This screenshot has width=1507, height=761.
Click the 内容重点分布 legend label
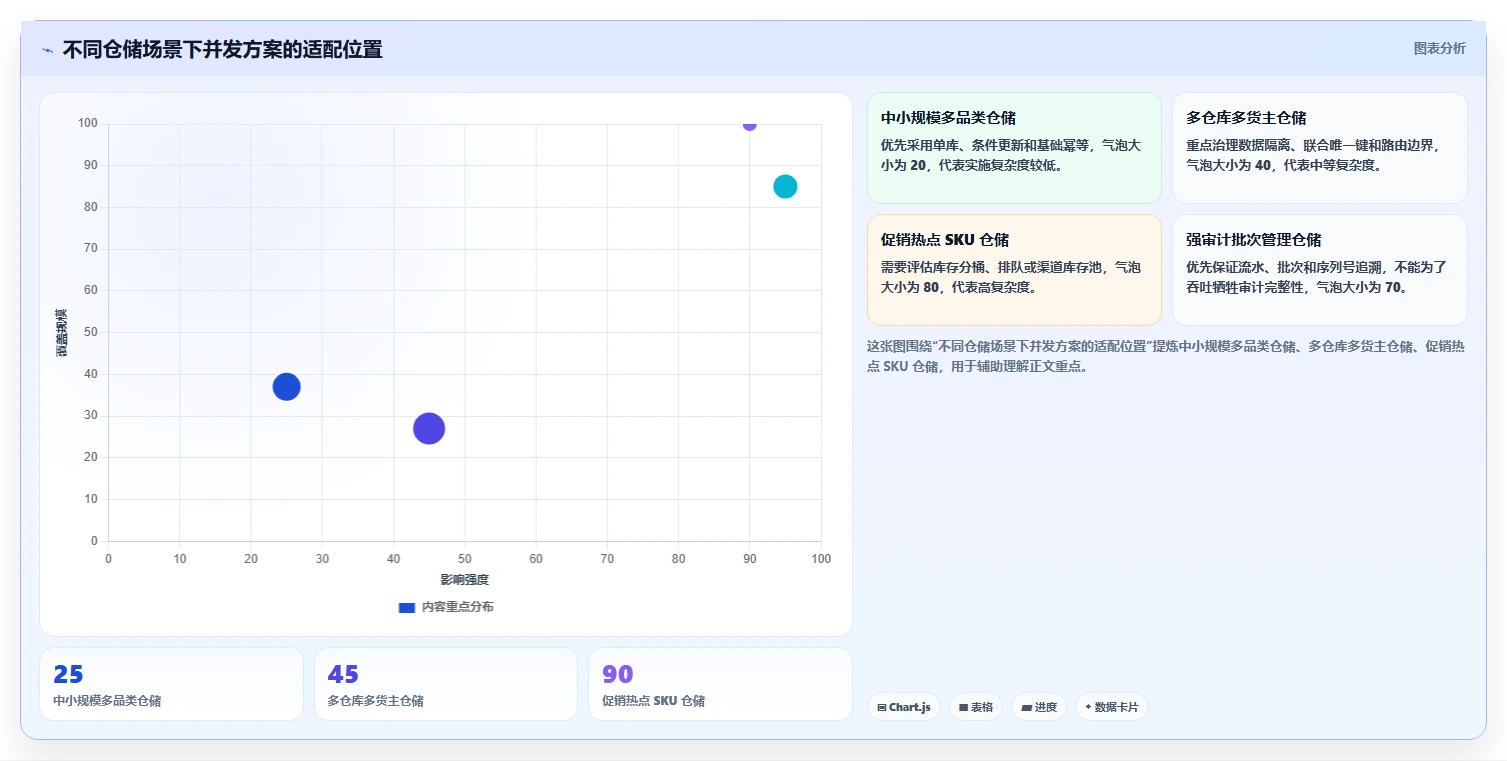pyautogui.click(x=457, y=607)
